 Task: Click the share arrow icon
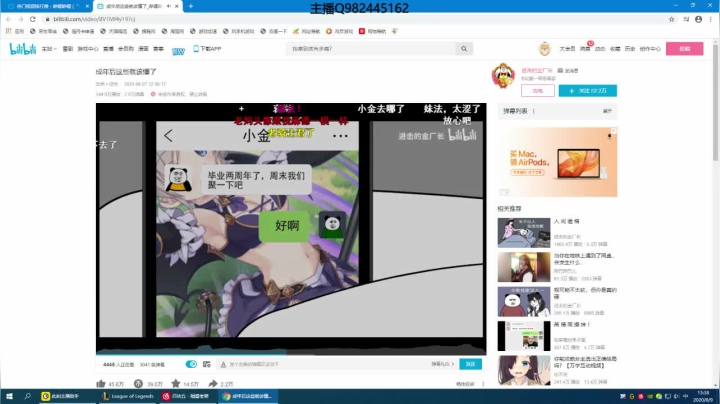pos(213,383)
